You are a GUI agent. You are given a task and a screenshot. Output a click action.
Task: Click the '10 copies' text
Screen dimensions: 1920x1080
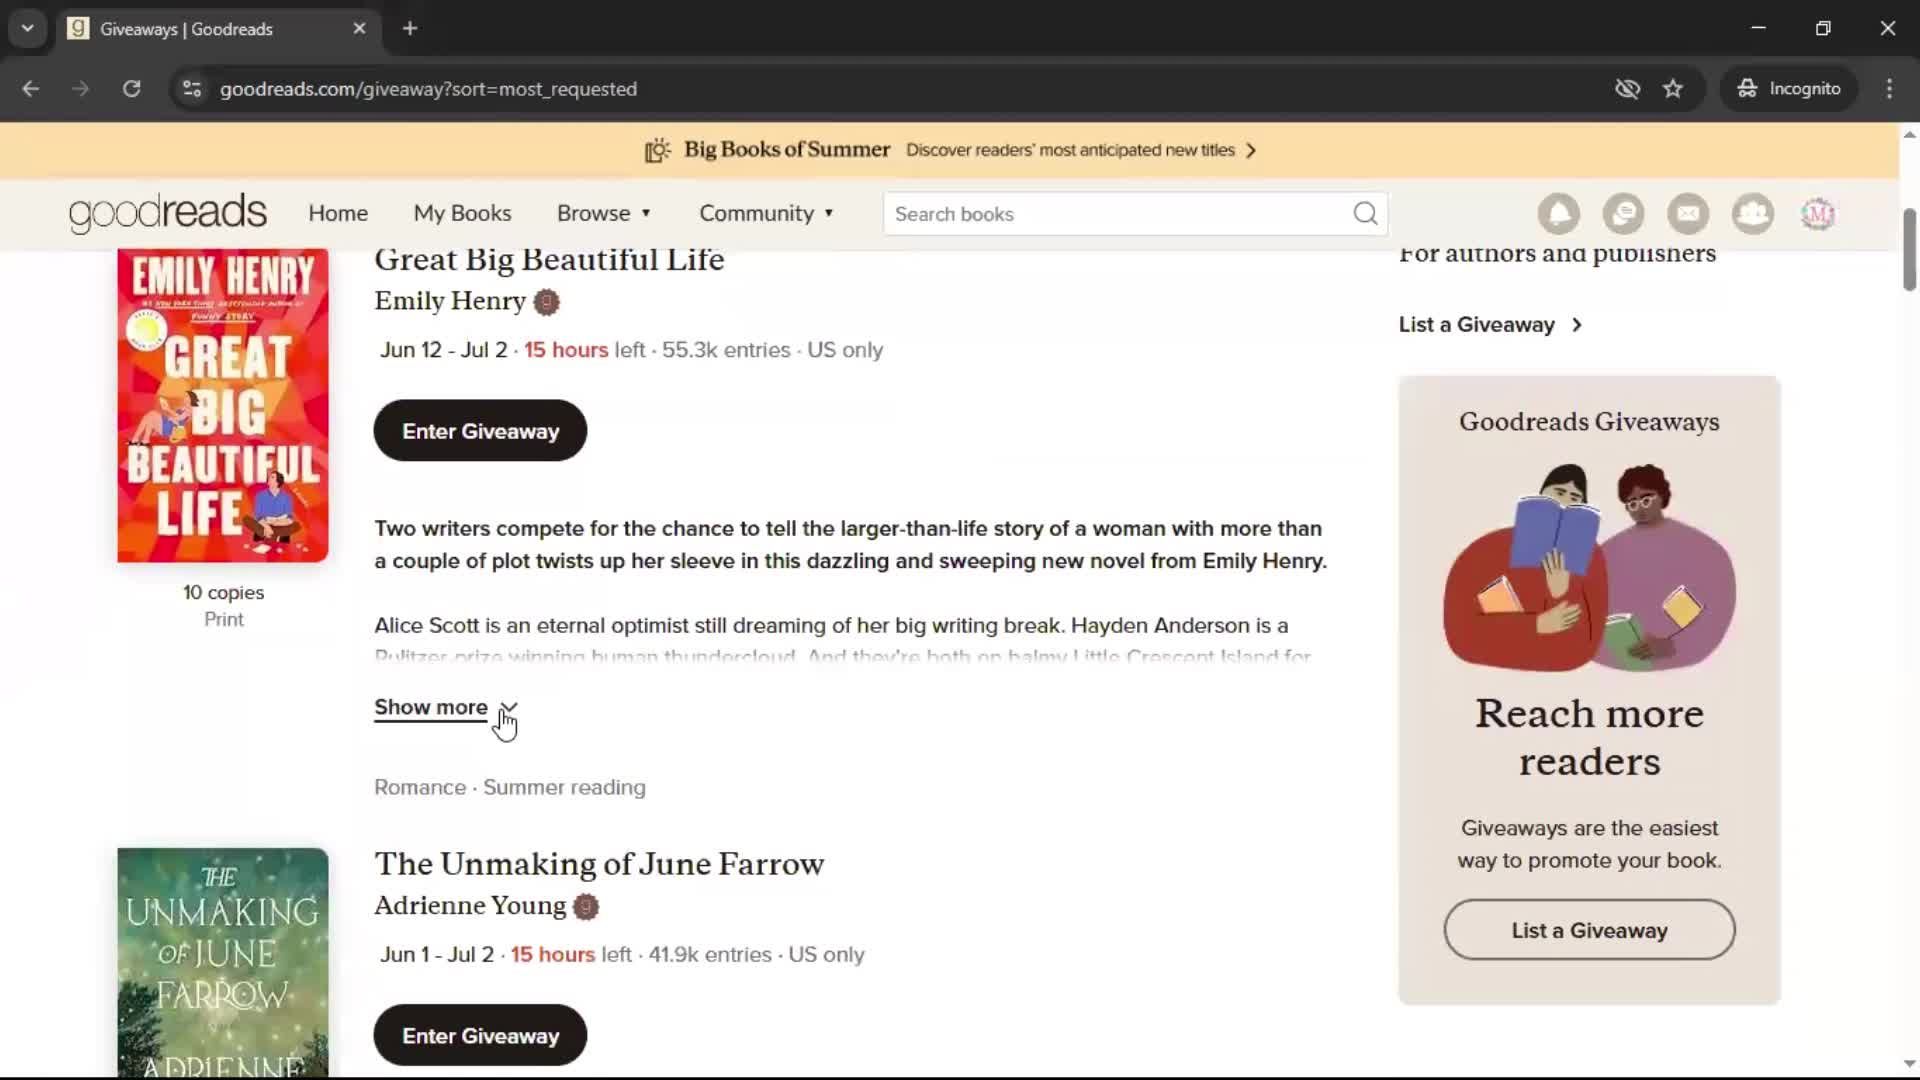point(223,593)
